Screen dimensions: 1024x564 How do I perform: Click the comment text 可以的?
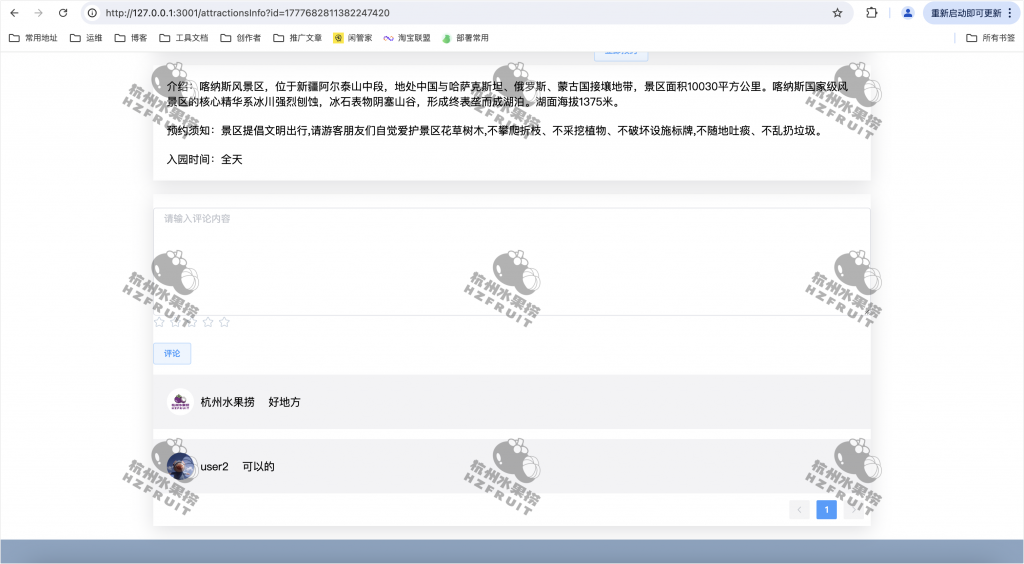[258, 467]
